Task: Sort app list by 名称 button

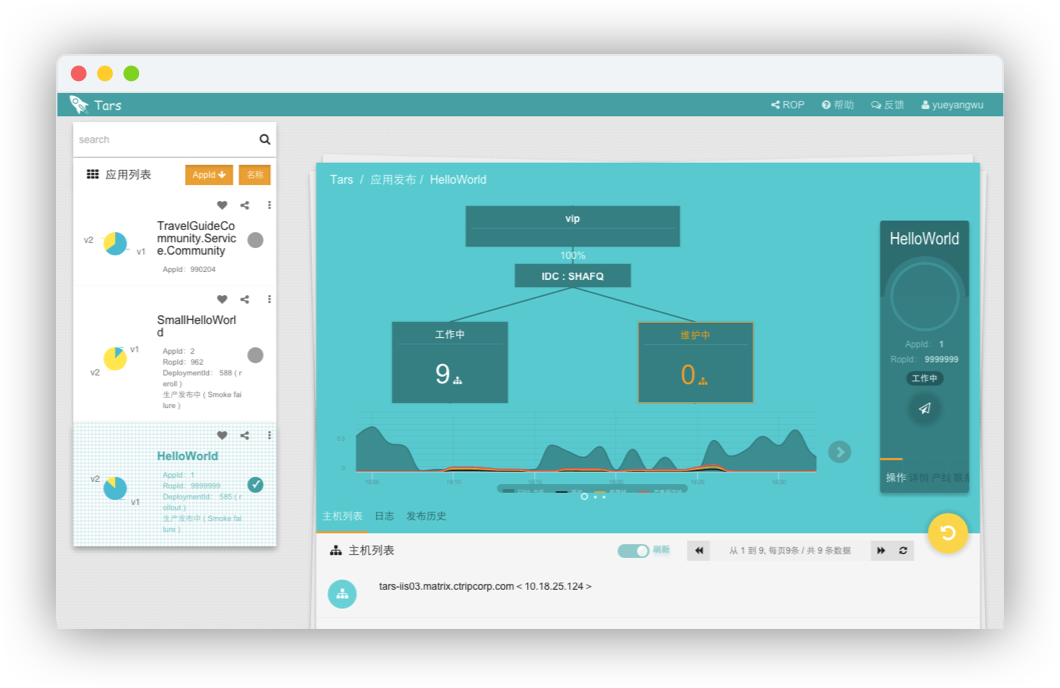Action: coord(255,175)
